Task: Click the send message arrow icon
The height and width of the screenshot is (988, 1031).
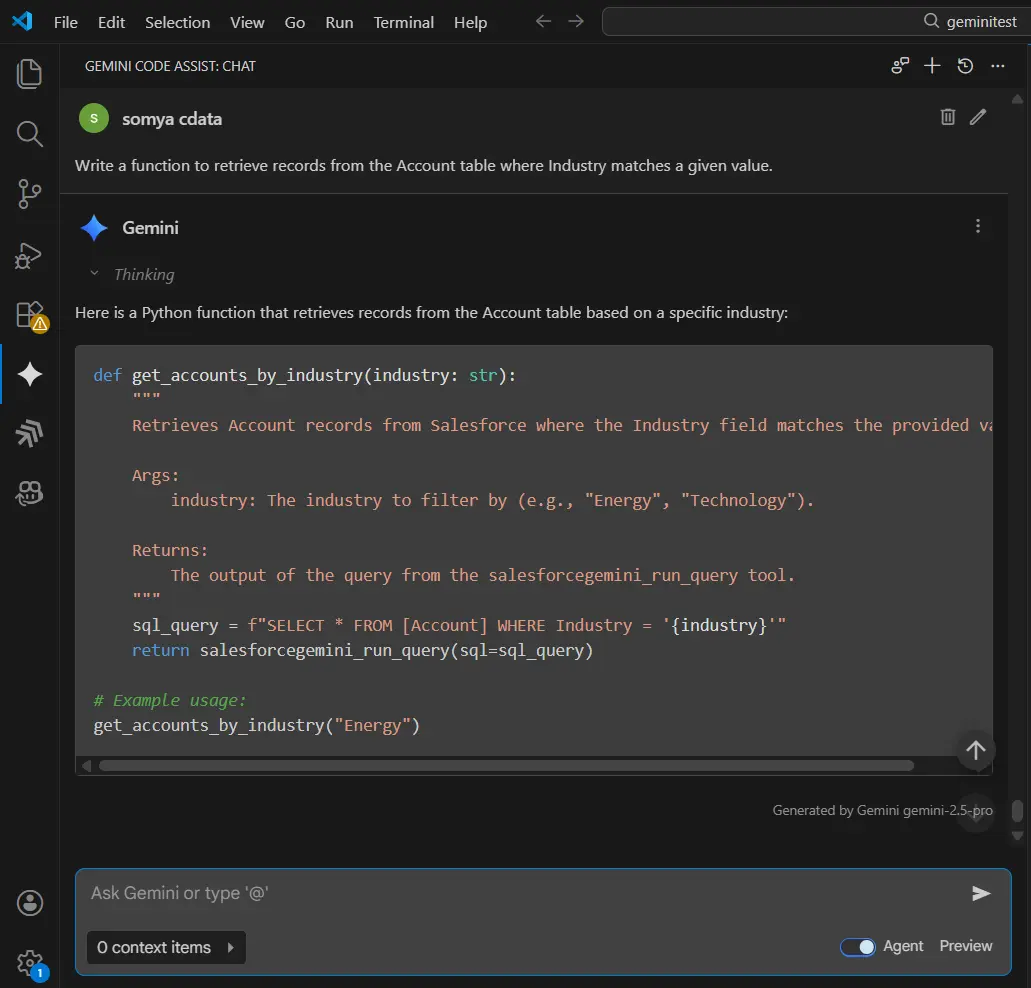Action: pyautogui.click(x=981, y=893)
